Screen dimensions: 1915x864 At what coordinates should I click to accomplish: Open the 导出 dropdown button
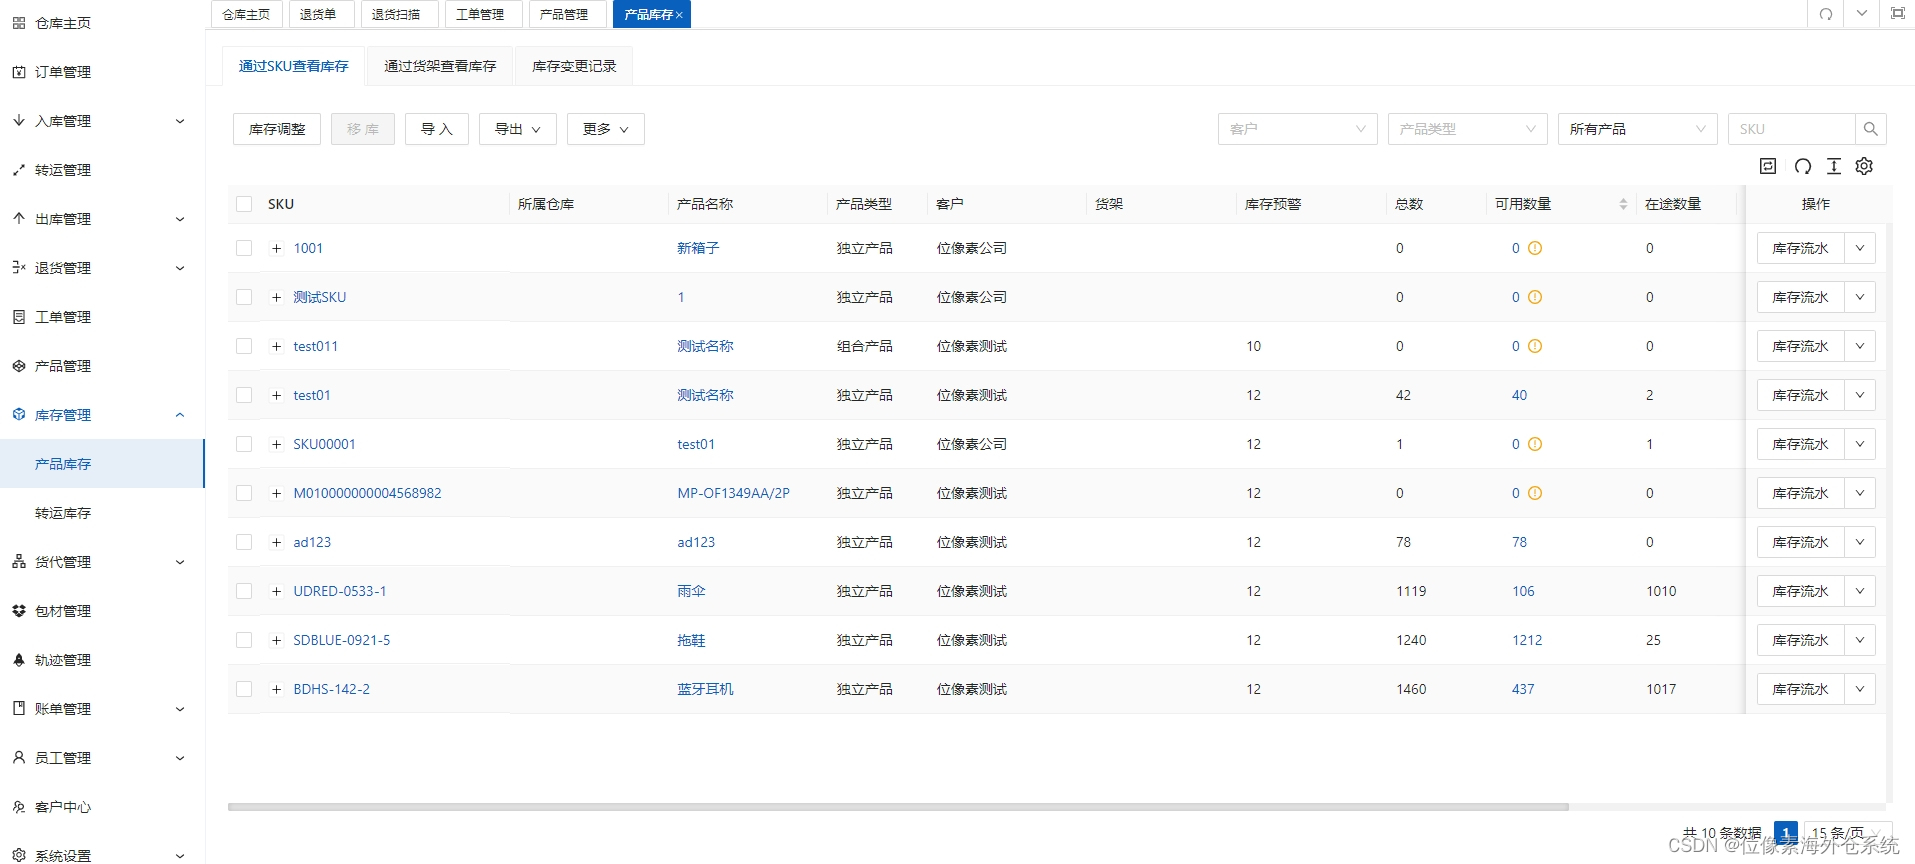click(517, 129)
